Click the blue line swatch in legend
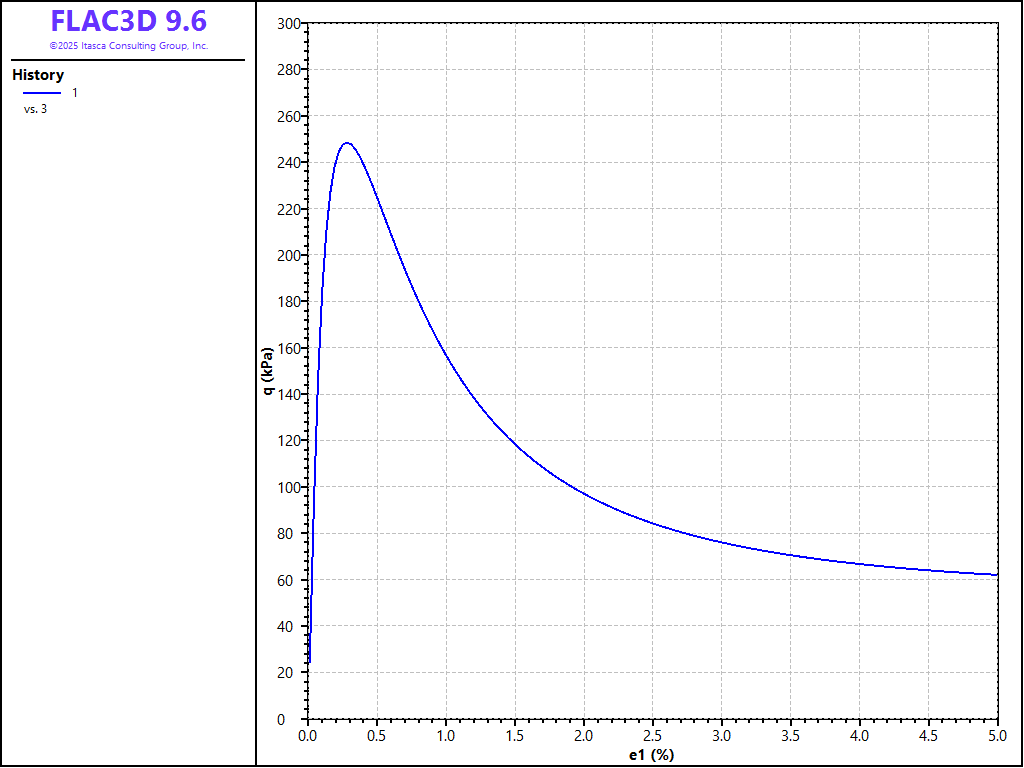The width and height of the screenshot is (1024, 768). (x=42, y=93)
